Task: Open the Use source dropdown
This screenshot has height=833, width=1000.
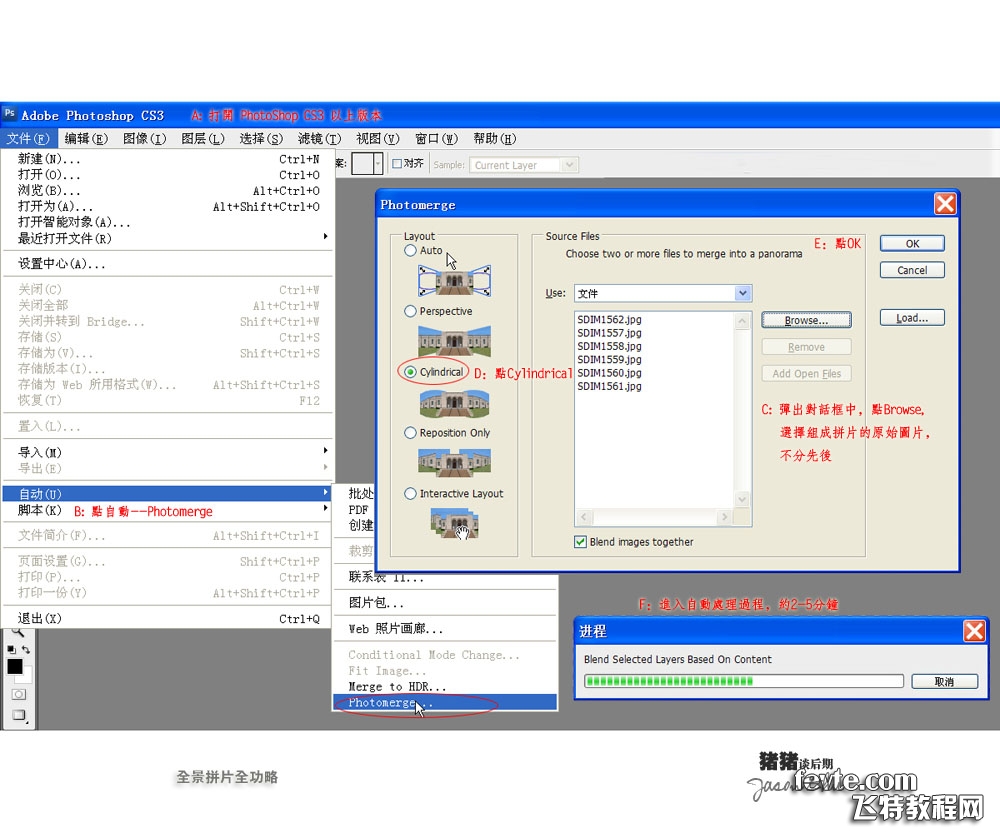Action: (x=742, y=293)
